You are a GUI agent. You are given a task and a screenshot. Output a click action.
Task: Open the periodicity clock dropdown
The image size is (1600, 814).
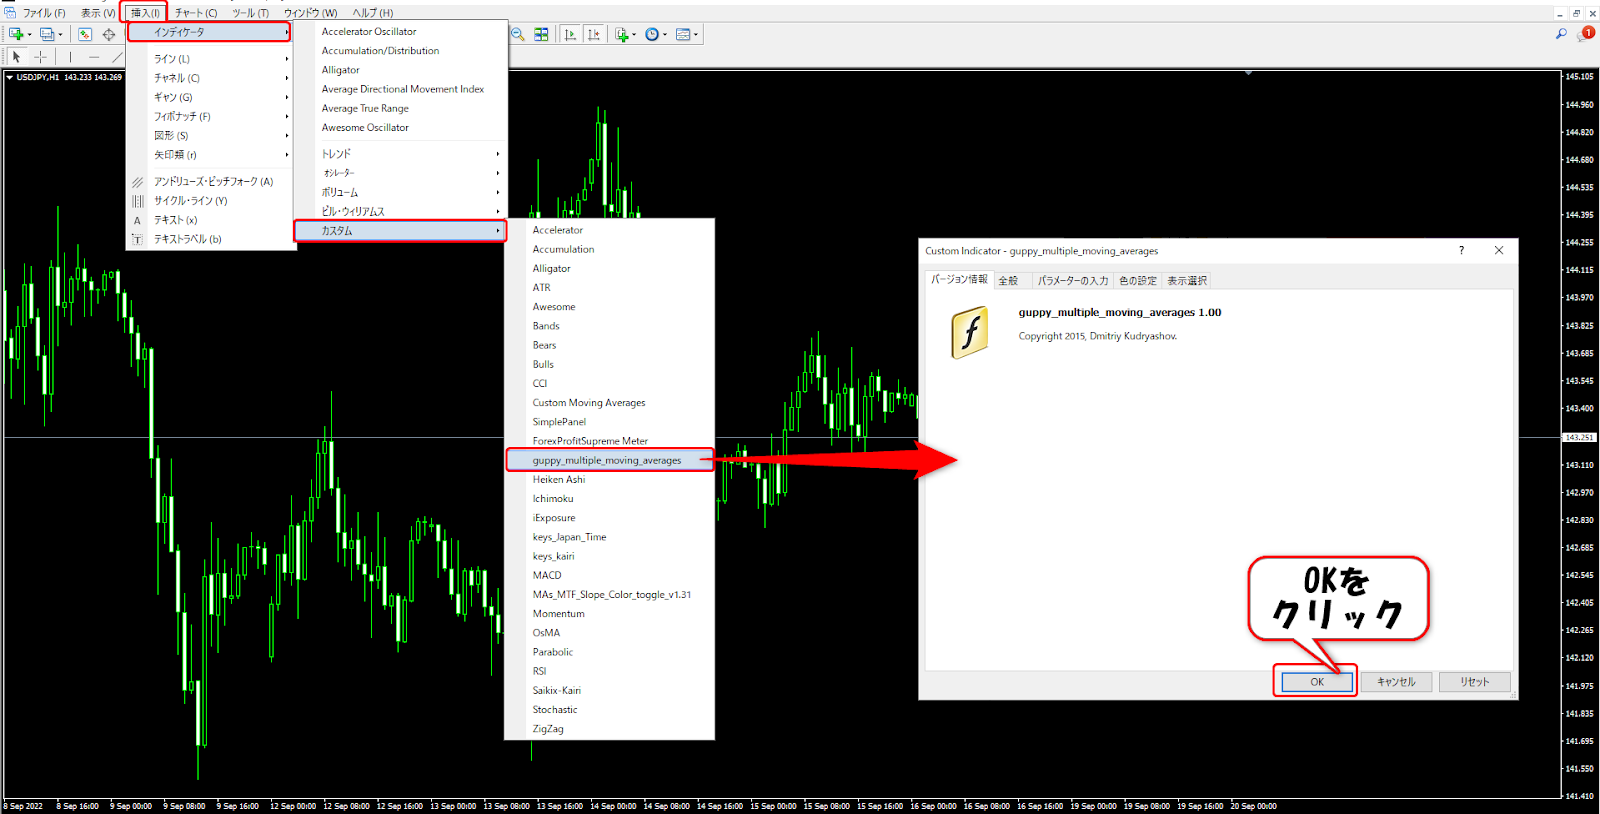coord(655,34)
